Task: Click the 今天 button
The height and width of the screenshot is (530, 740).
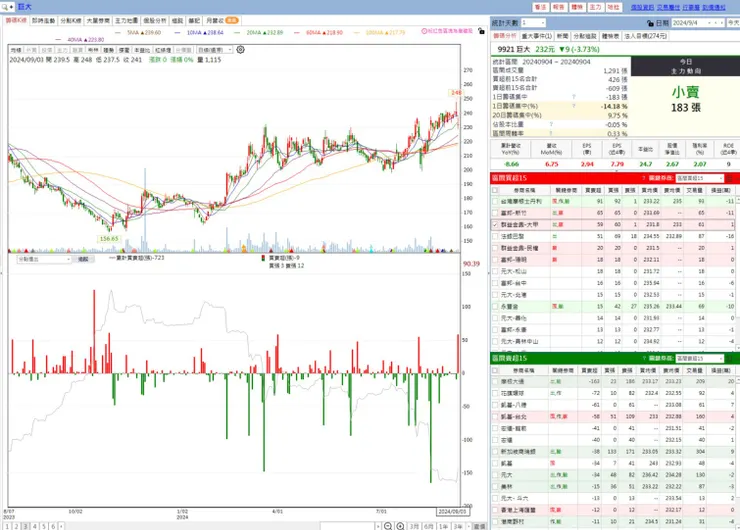Action: (733, 23)
